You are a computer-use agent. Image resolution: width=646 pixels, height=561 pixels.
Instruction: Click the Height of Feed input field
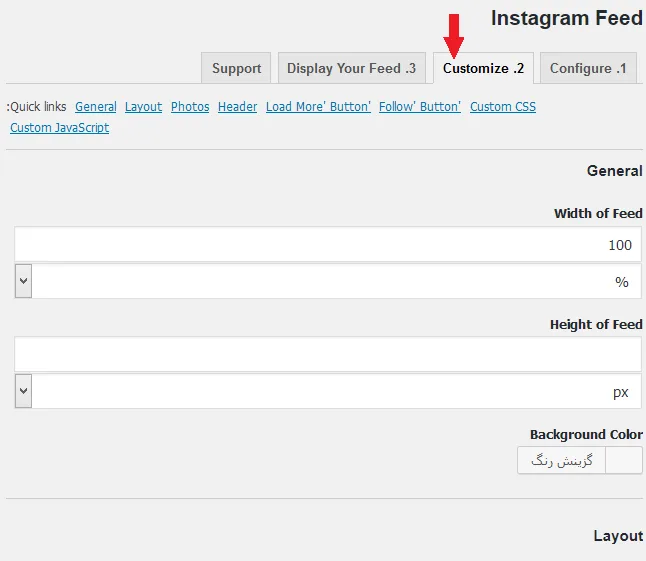tap(328, 354)
